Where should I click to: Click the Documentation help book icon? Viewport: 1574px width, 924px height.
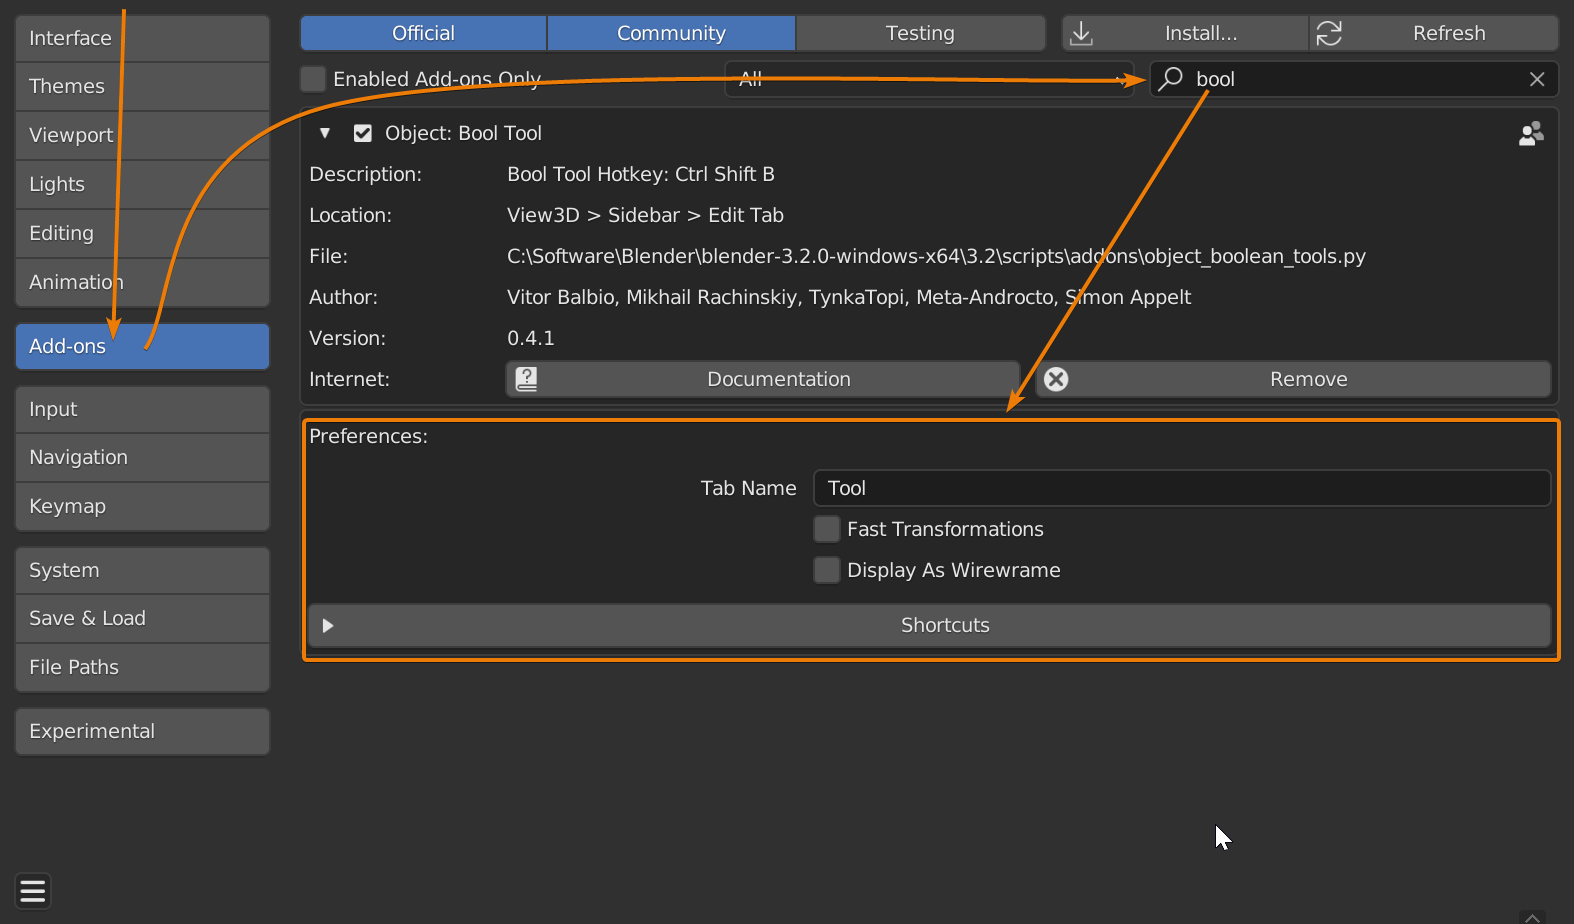tap(527, 379)
